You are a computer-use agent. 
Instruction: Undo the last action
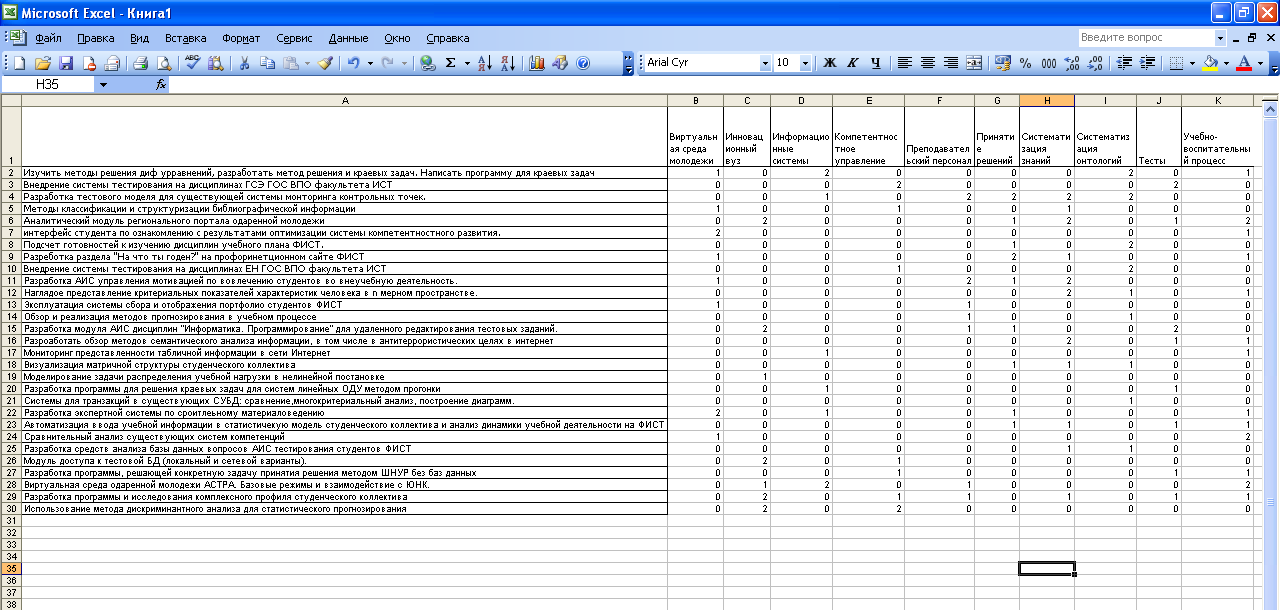click(354, 62)
